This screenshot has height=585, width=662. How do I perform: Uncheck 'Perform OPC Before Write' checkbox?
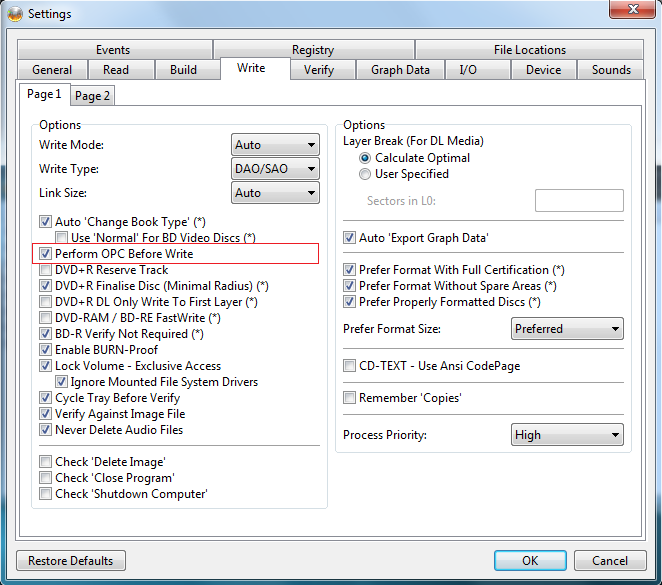46,254
